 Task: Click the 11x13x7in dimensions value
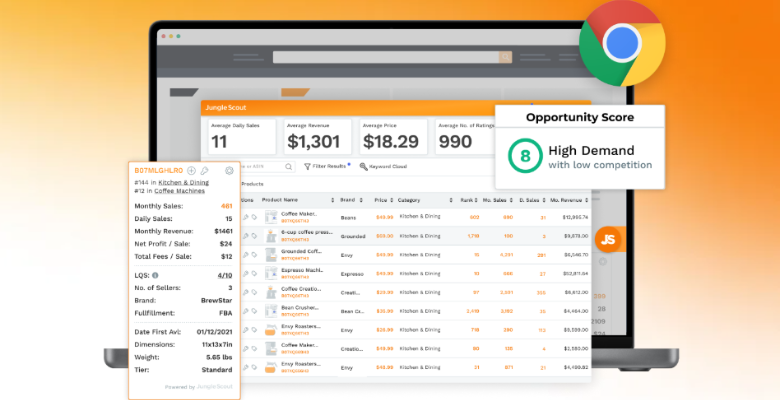tap(217, 344)
